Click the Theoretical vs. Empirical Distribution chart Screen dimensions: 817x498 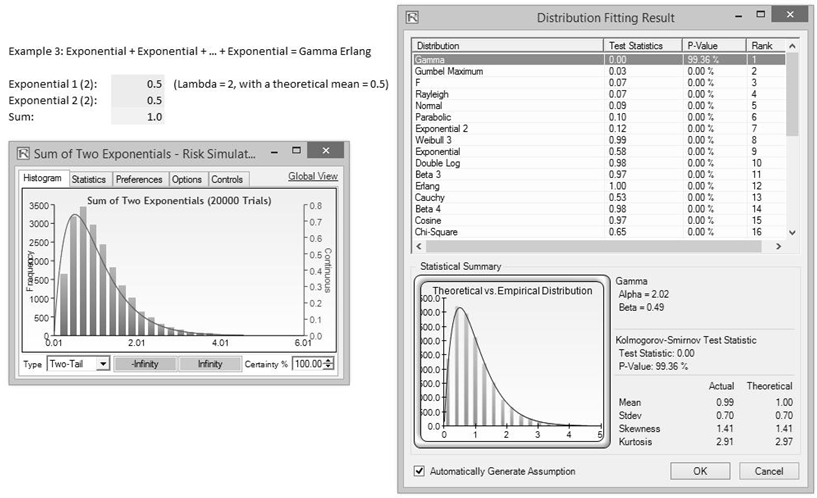pos(512,362)
